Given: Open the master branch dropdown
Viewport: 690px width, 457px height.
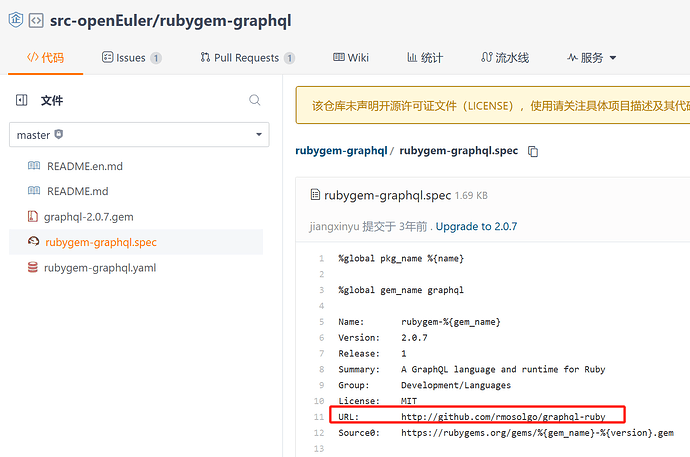Looking at the screenshot, I should tap(138, 134).
